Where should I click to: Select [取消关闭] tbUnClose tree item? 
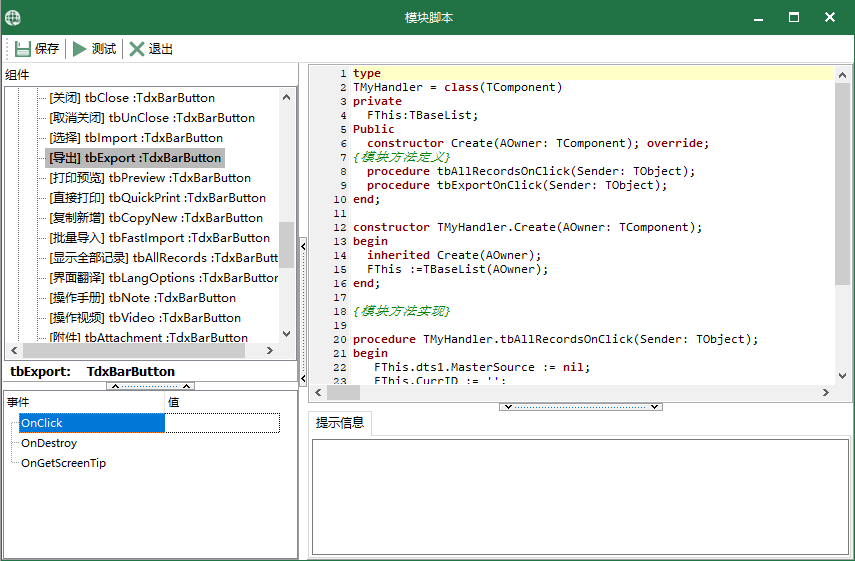click(x=152, y=118)
